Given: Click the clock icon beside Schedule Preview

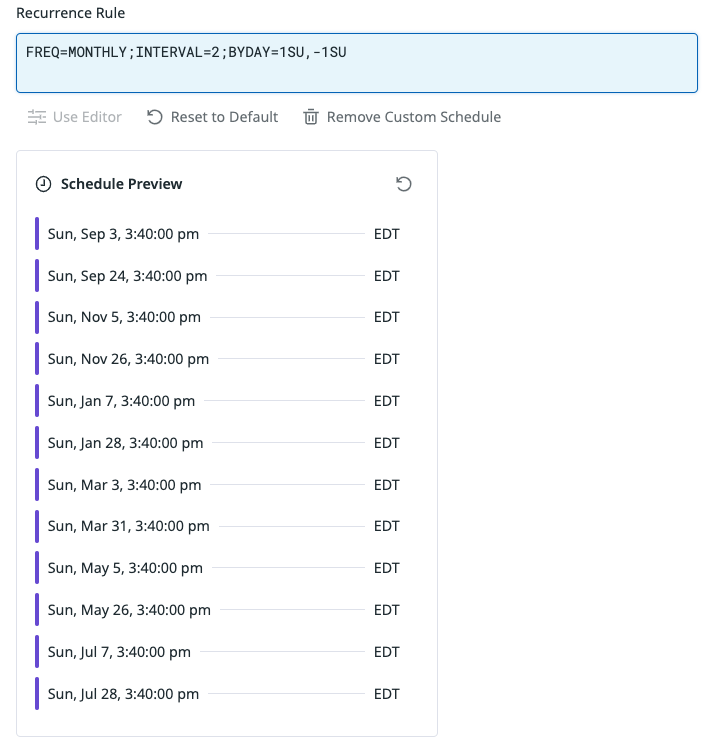Looking at the screenshot, I should click(x=44, y=184).
